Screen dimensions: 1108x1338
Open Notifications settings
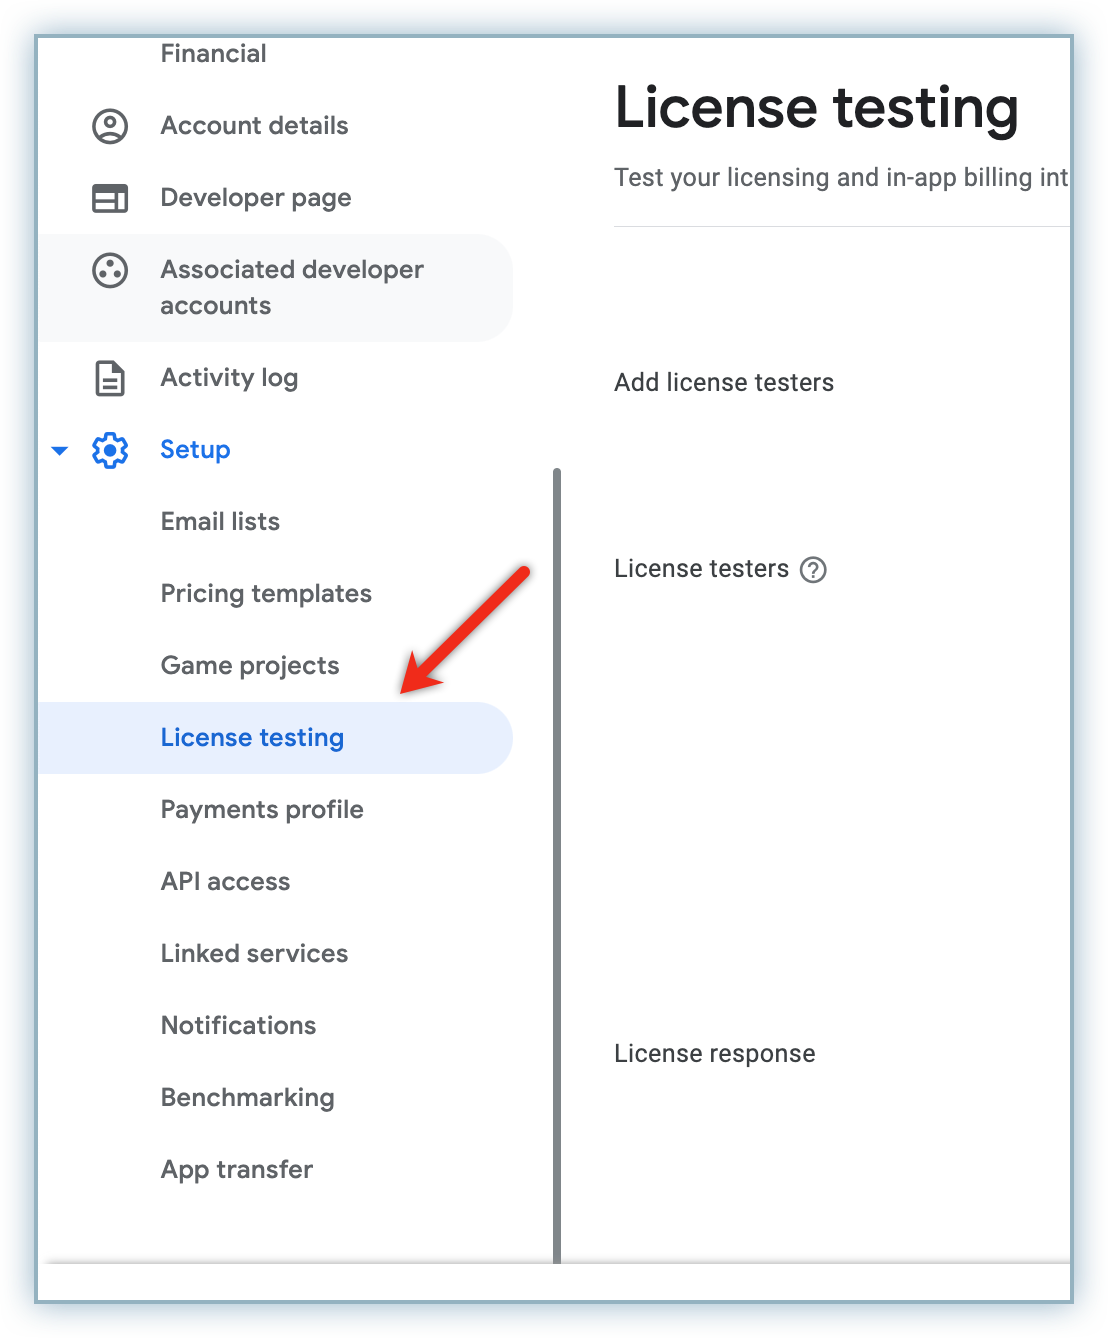tap(238, 1026)
